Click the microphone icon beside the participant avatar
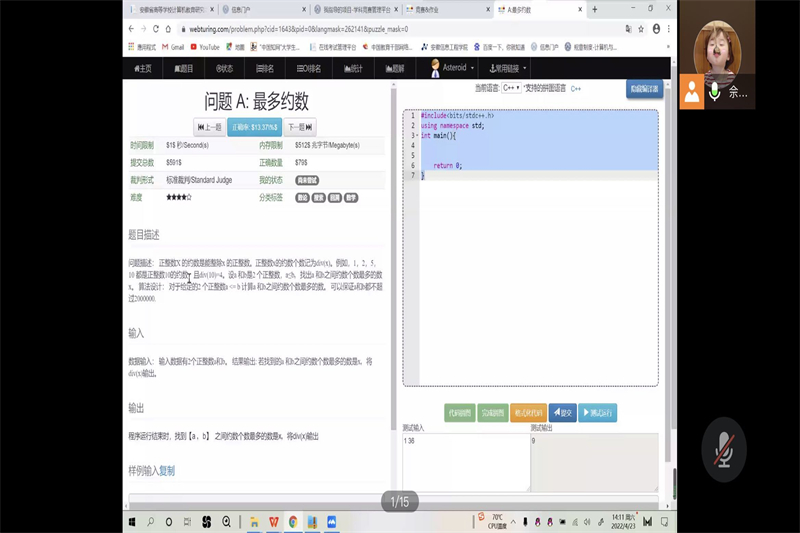This screenshot has width=800, height=533. [x=715, y=93]
